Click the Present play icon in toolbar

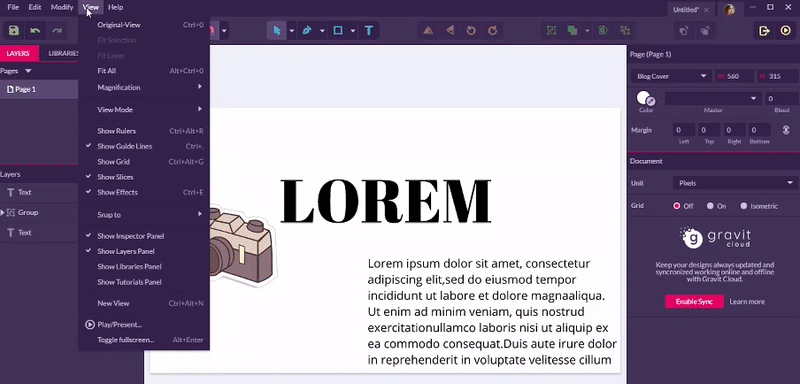coord(785,31)
